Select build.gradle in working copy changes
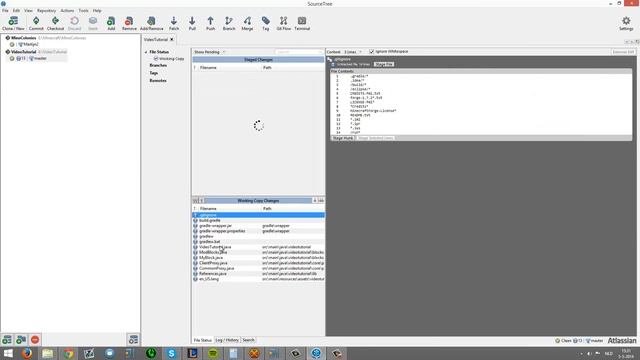640x360 pixels. coord(258,220)
